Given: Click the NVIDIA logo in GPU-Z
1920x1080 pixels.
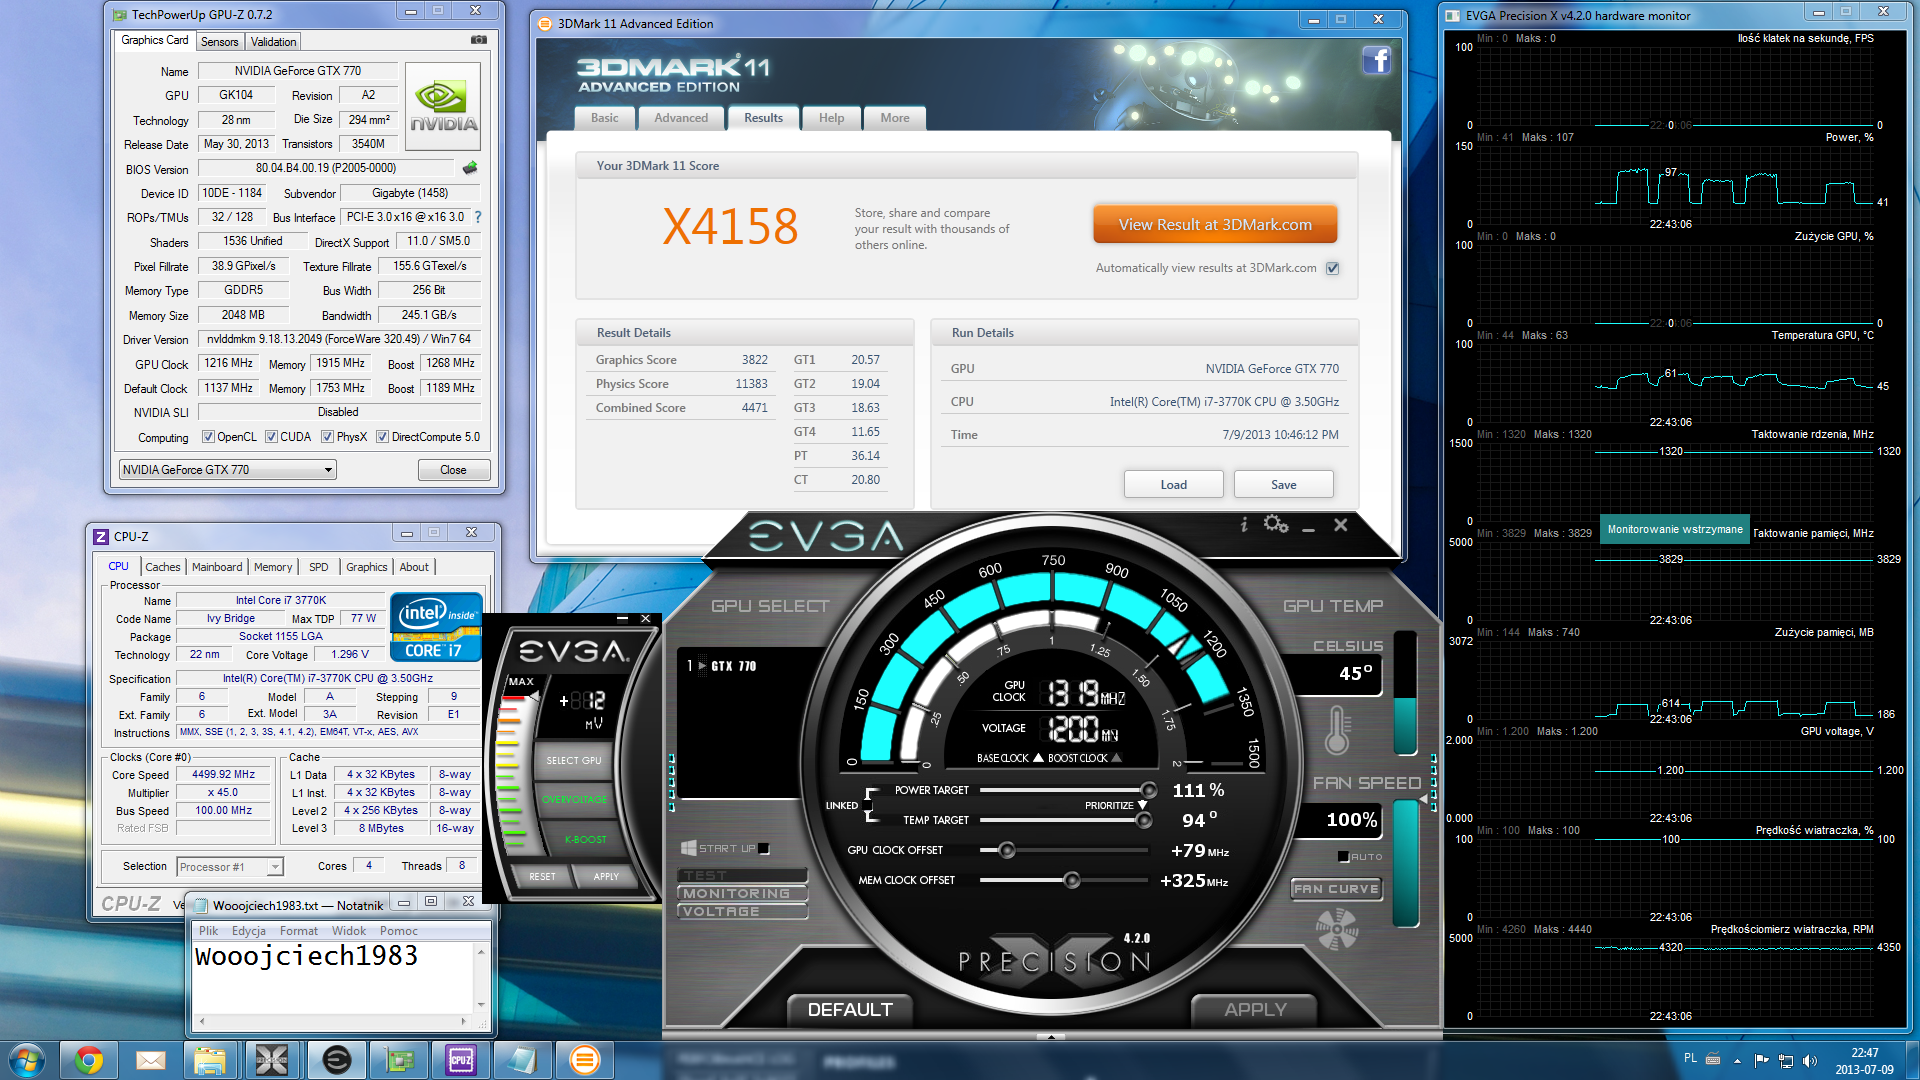Looking at the screenshot, I should pos(442,107).
